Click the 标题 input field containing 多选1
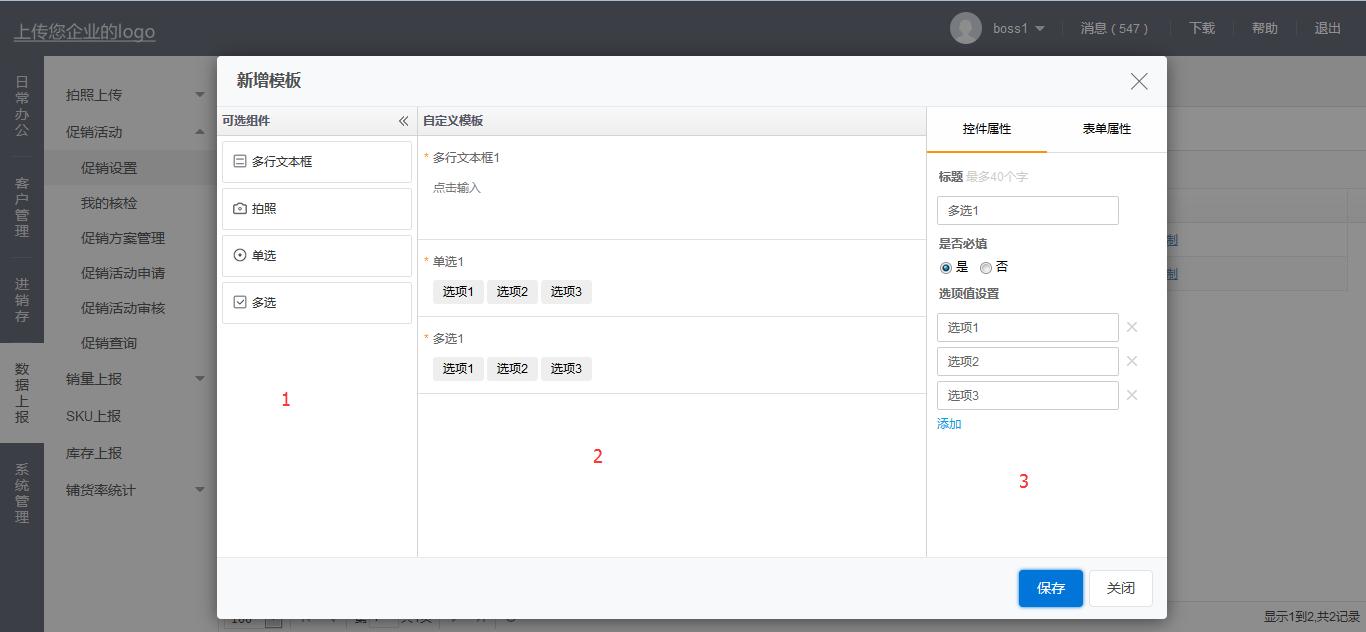Image resolution: width=1366 pixels, height=632 pixels. 1027,211
